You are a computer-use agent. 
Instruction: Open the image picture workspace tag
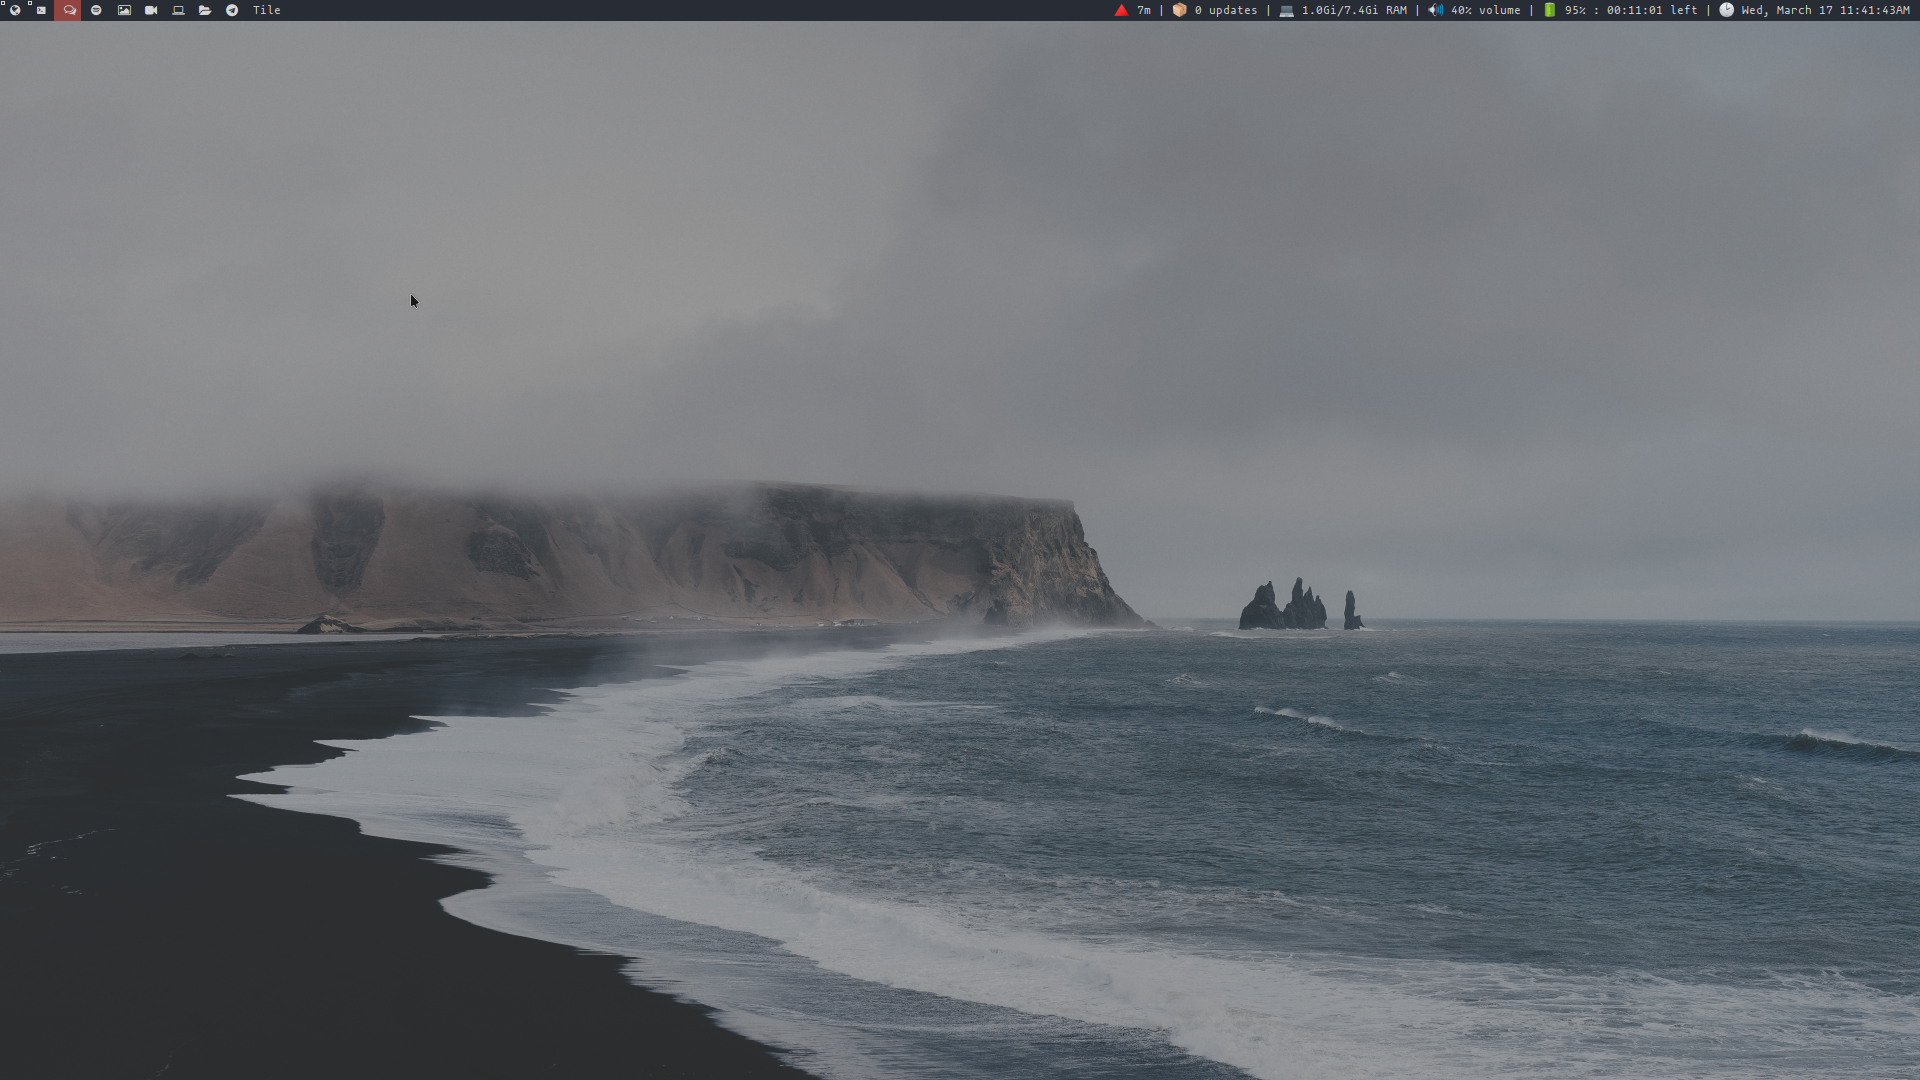[124, 10]
